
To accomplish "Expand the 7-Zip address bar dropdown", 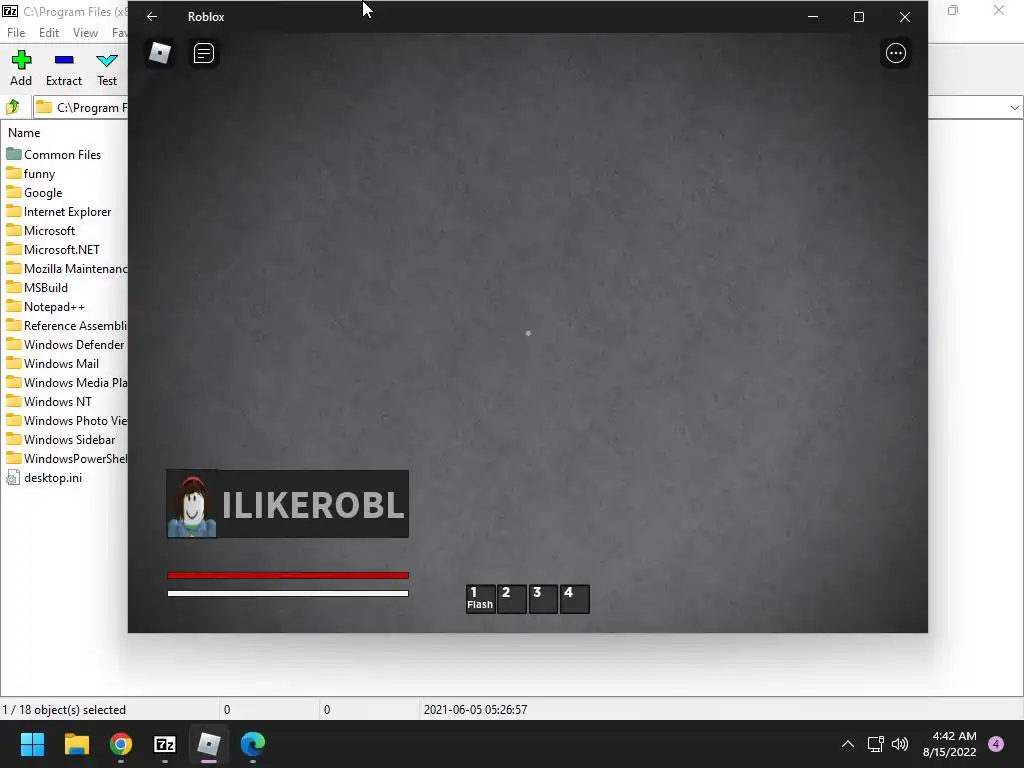I will pyautogui.click(x=1014, y=108).
